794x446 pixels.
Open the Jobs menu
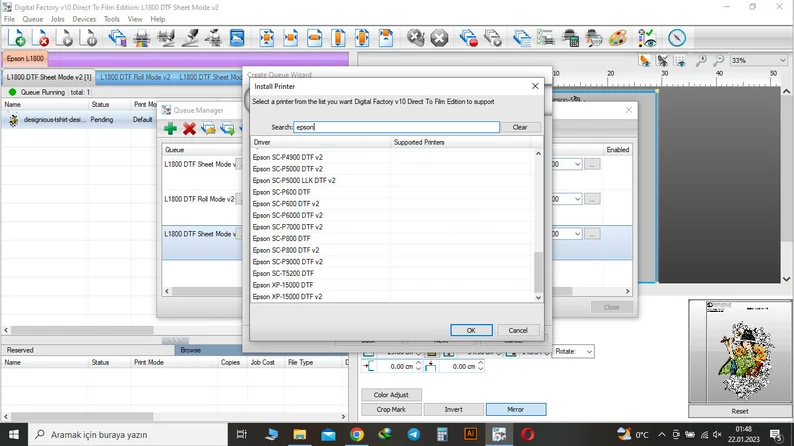(57, 19)
